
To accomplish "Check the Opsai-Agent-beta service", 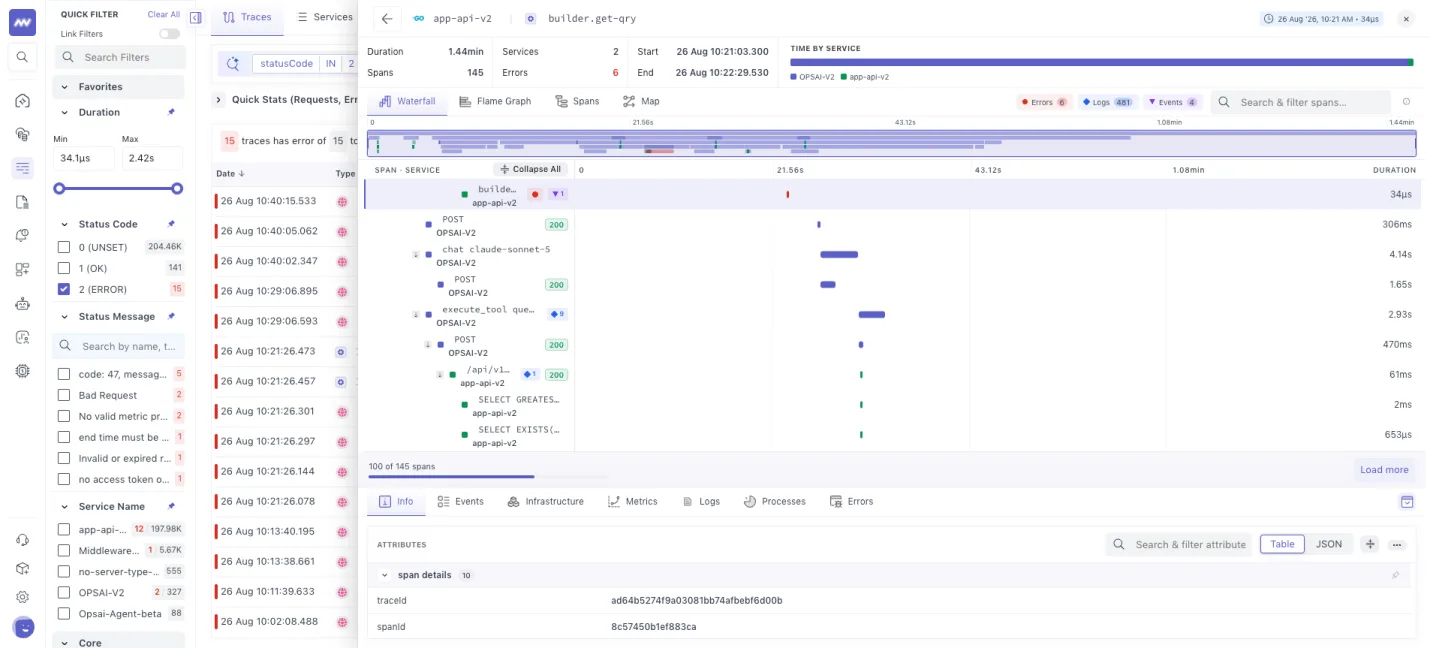I will point(64,613).
